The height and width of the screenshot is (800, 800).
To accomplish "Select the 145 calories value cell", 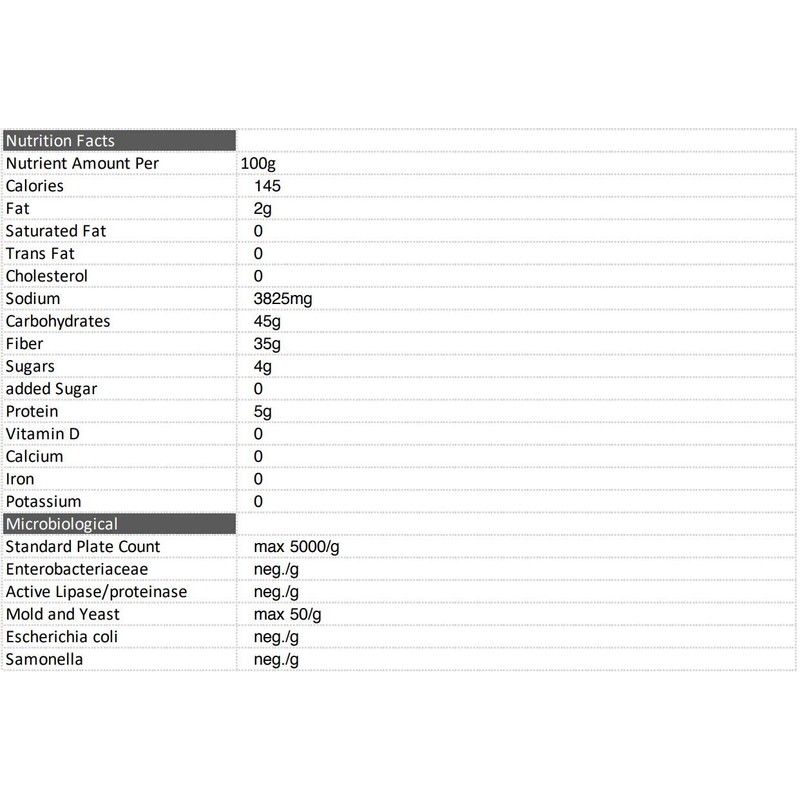I will click(x=269, y=186).
